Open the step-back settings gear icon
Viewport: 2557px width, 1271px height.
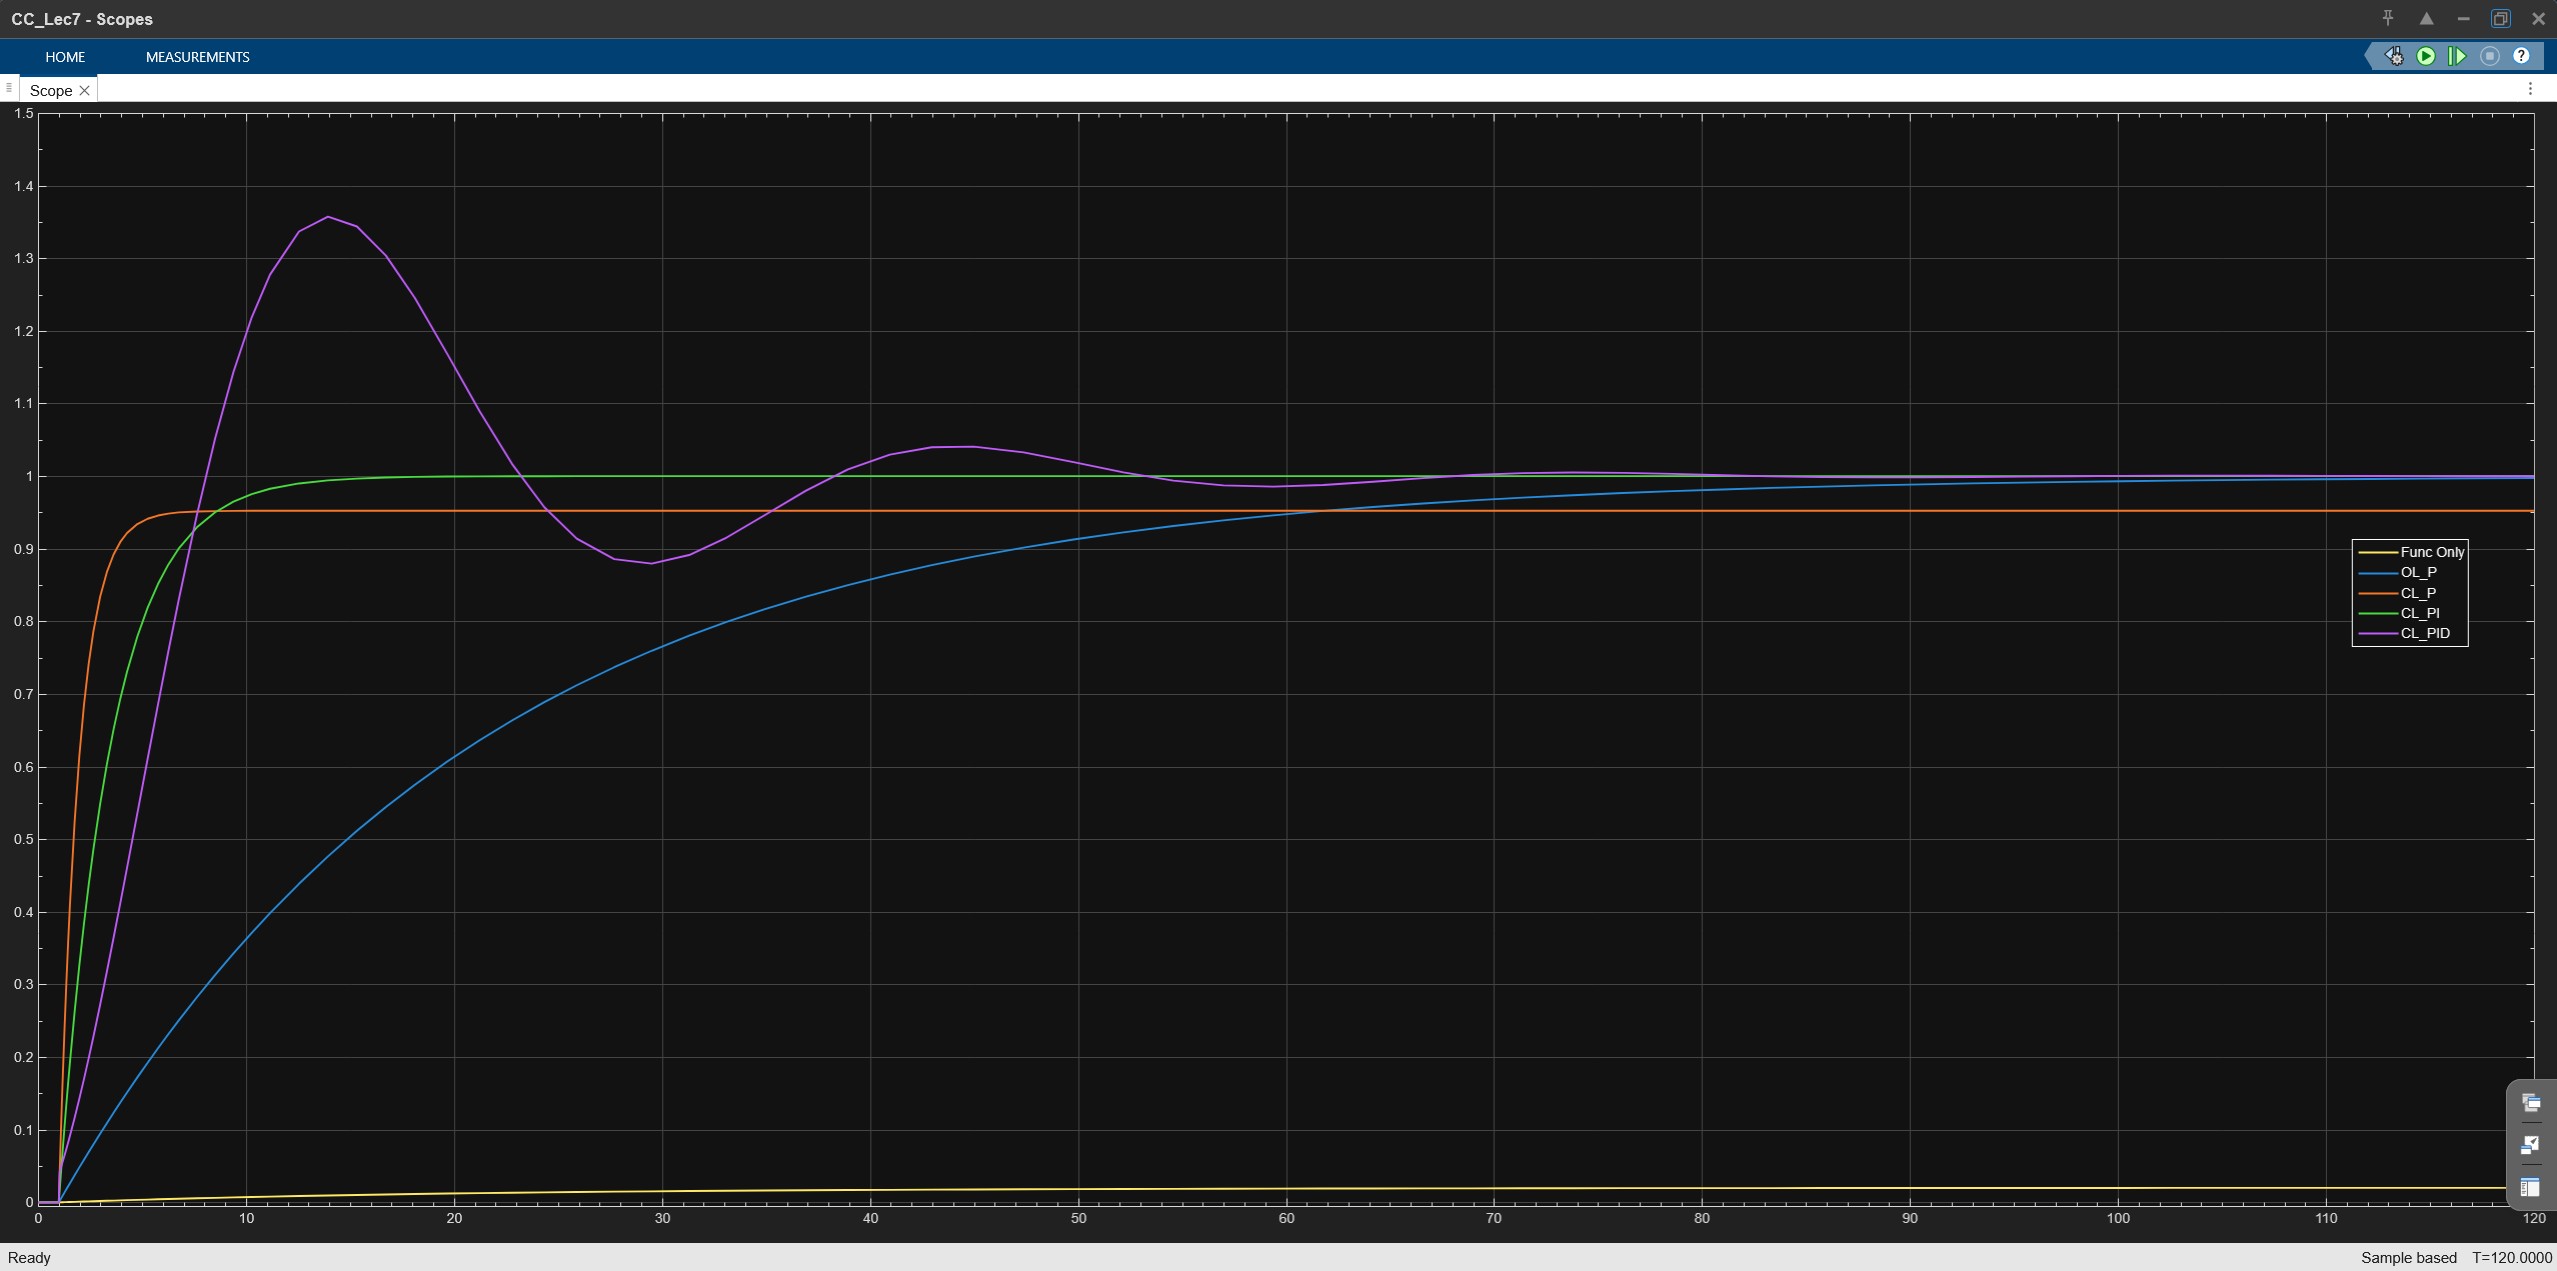pyautogui.click(x=2394, y=56)
